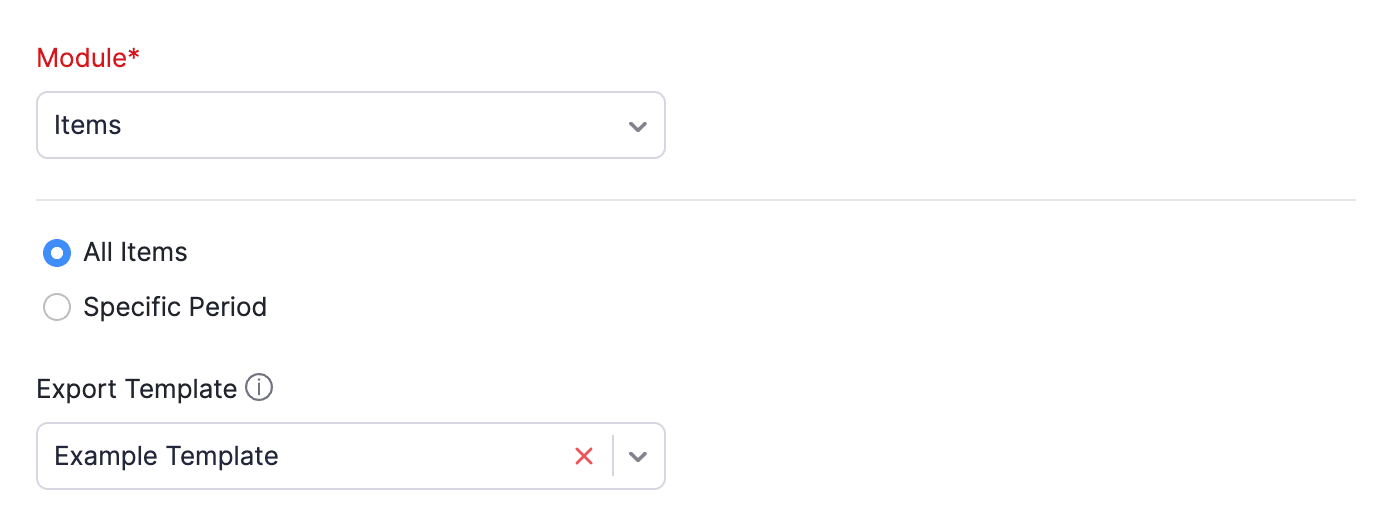
Task: Open Export Template list via chevron arrow
Action: point(638,456)
